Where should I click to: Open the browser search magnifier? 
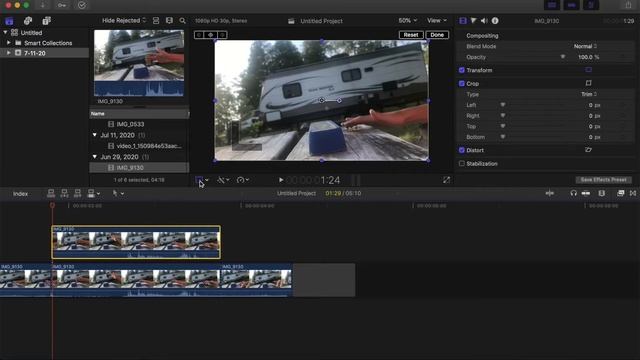(x=182, y=20)
